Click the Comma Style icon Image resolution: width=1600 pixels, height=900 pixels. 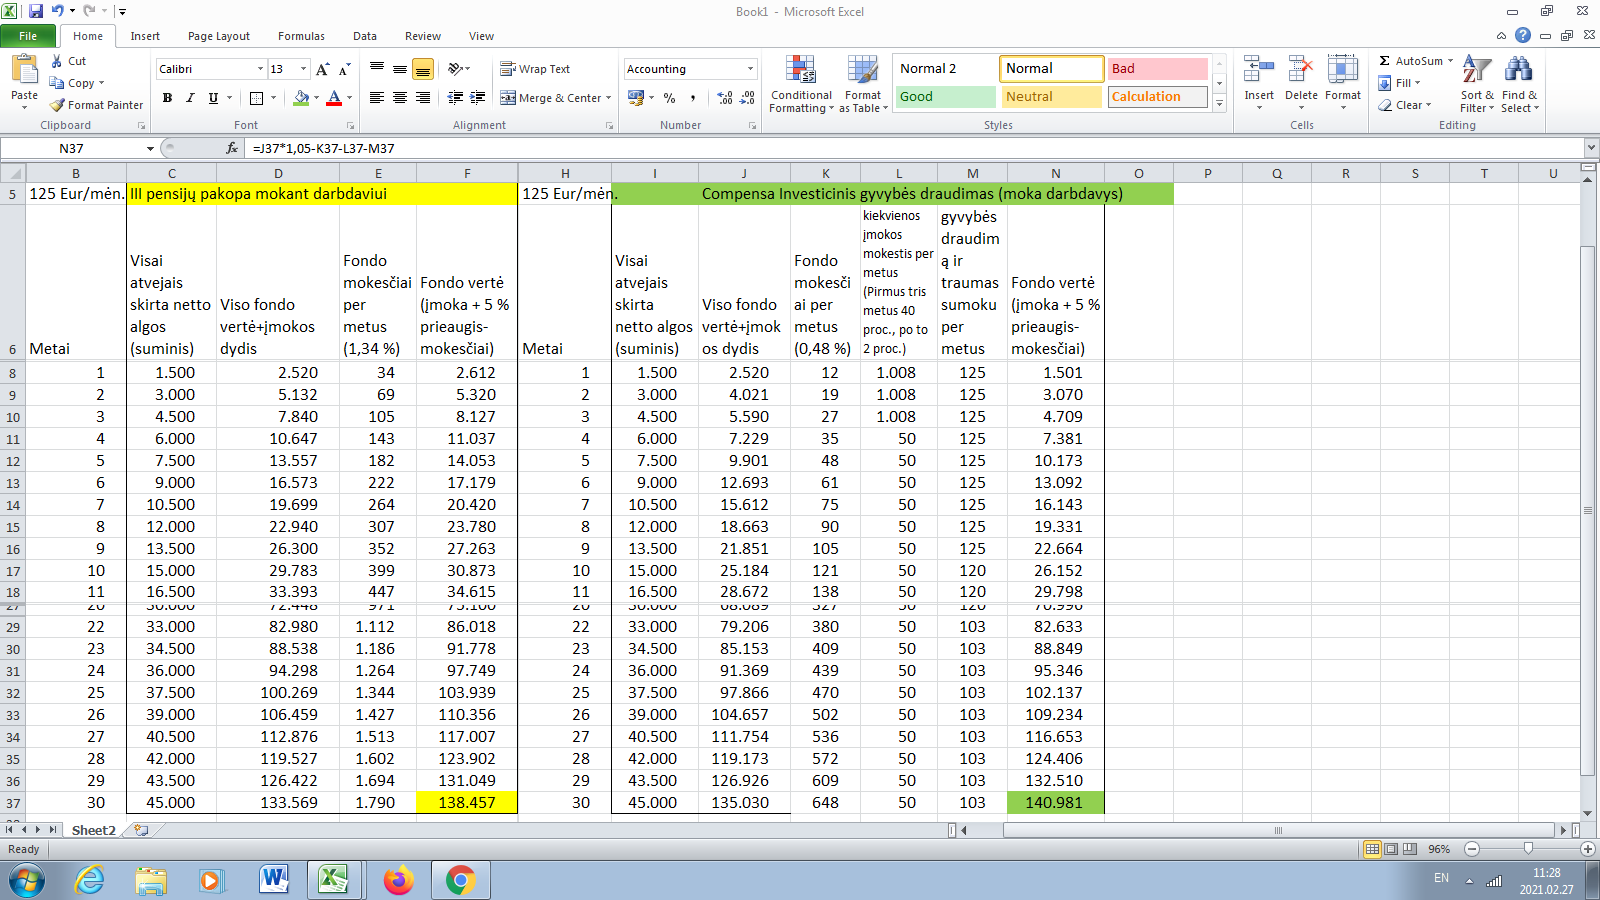[692, 98]
